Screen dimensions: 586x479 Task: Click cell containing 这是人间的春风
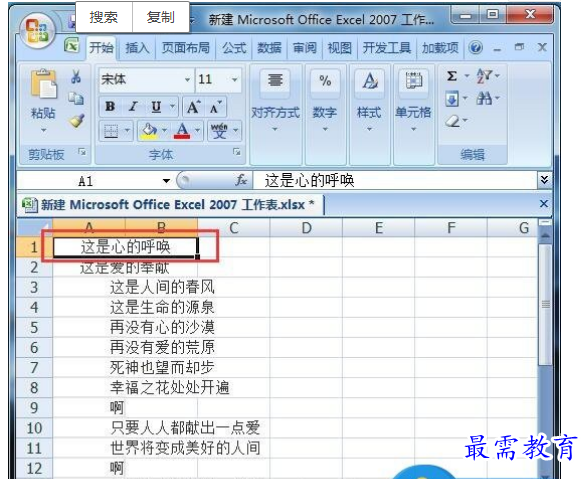coord(162,288)
